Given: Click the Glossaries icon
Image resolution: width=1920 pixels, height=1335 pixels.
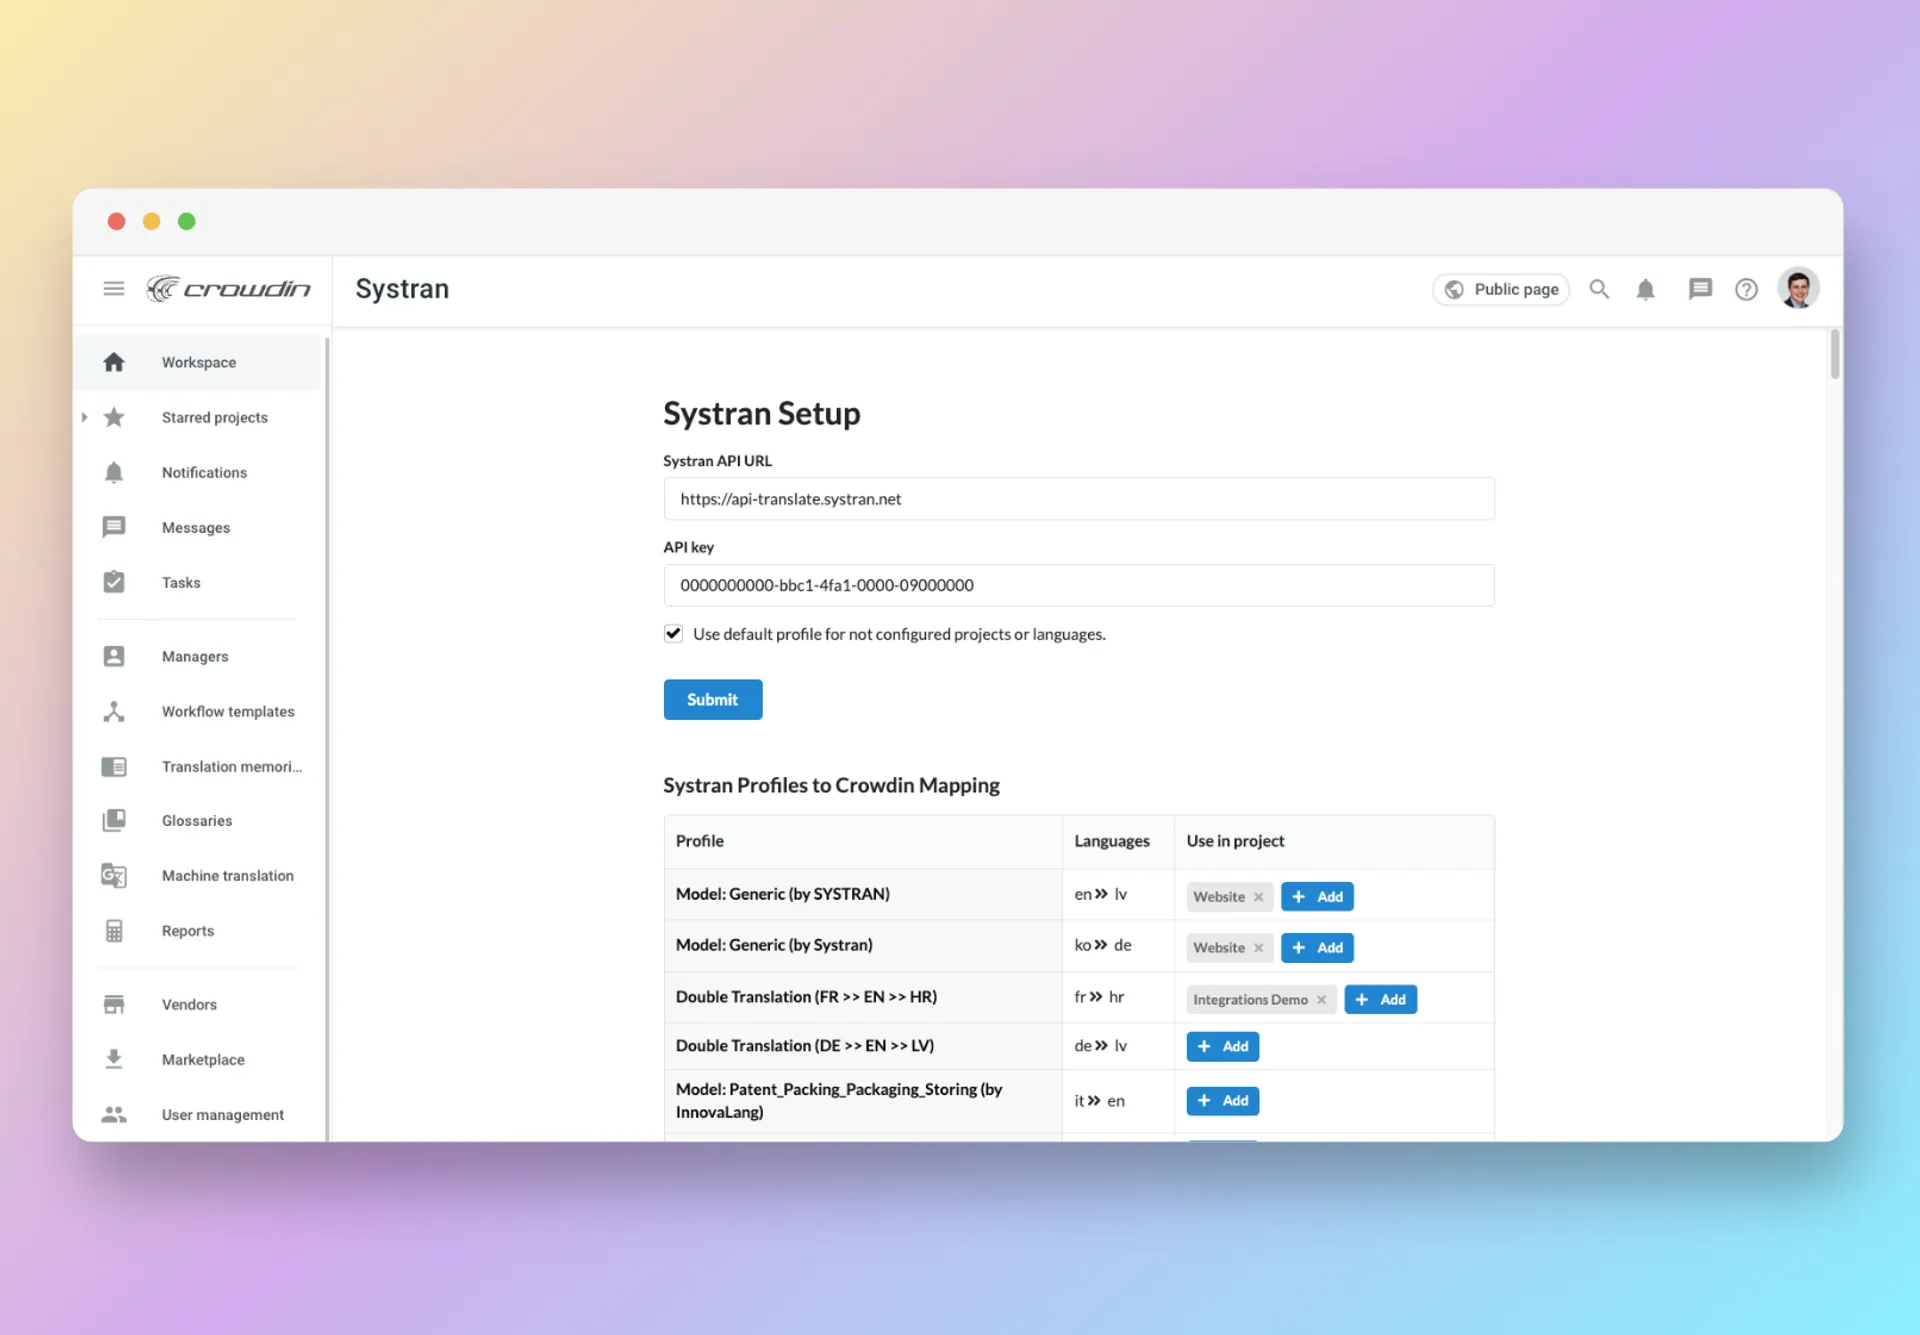Looking at the screenshot, I should click(114, 820).
